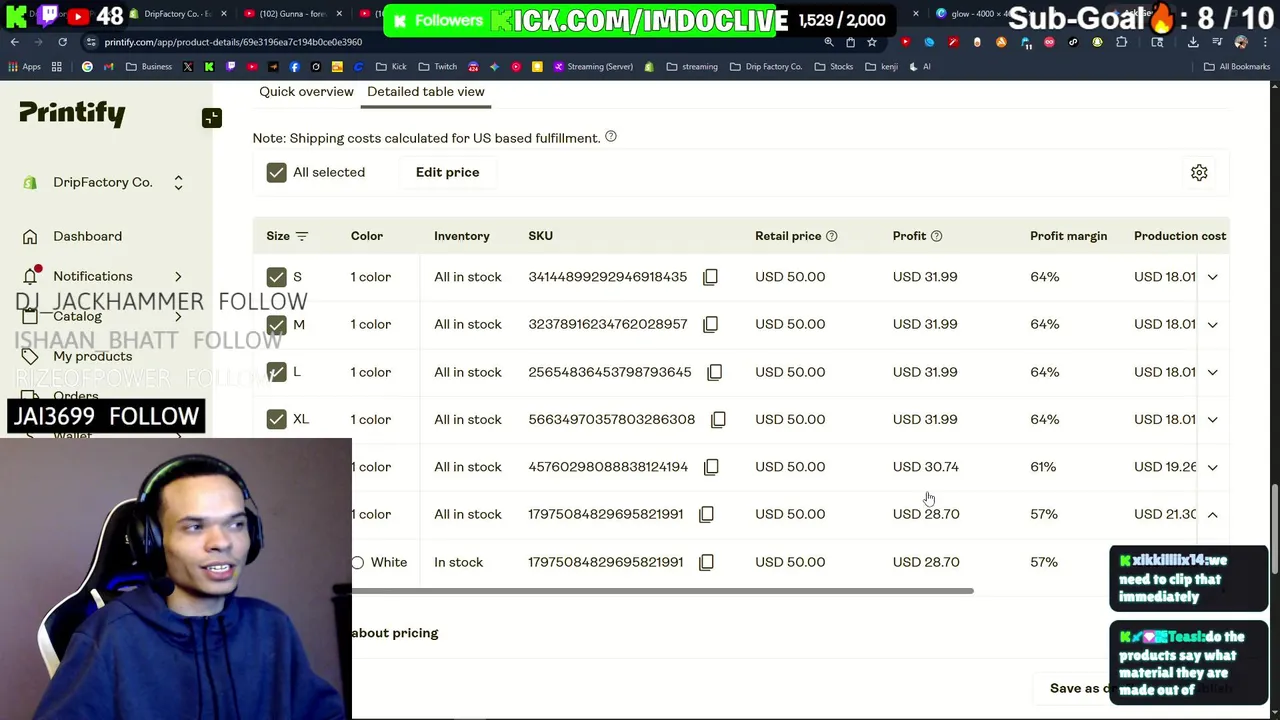This screenshot has width=1280, height=720.
Task: Expand size M row chevron
Action: click(1212, 324)
